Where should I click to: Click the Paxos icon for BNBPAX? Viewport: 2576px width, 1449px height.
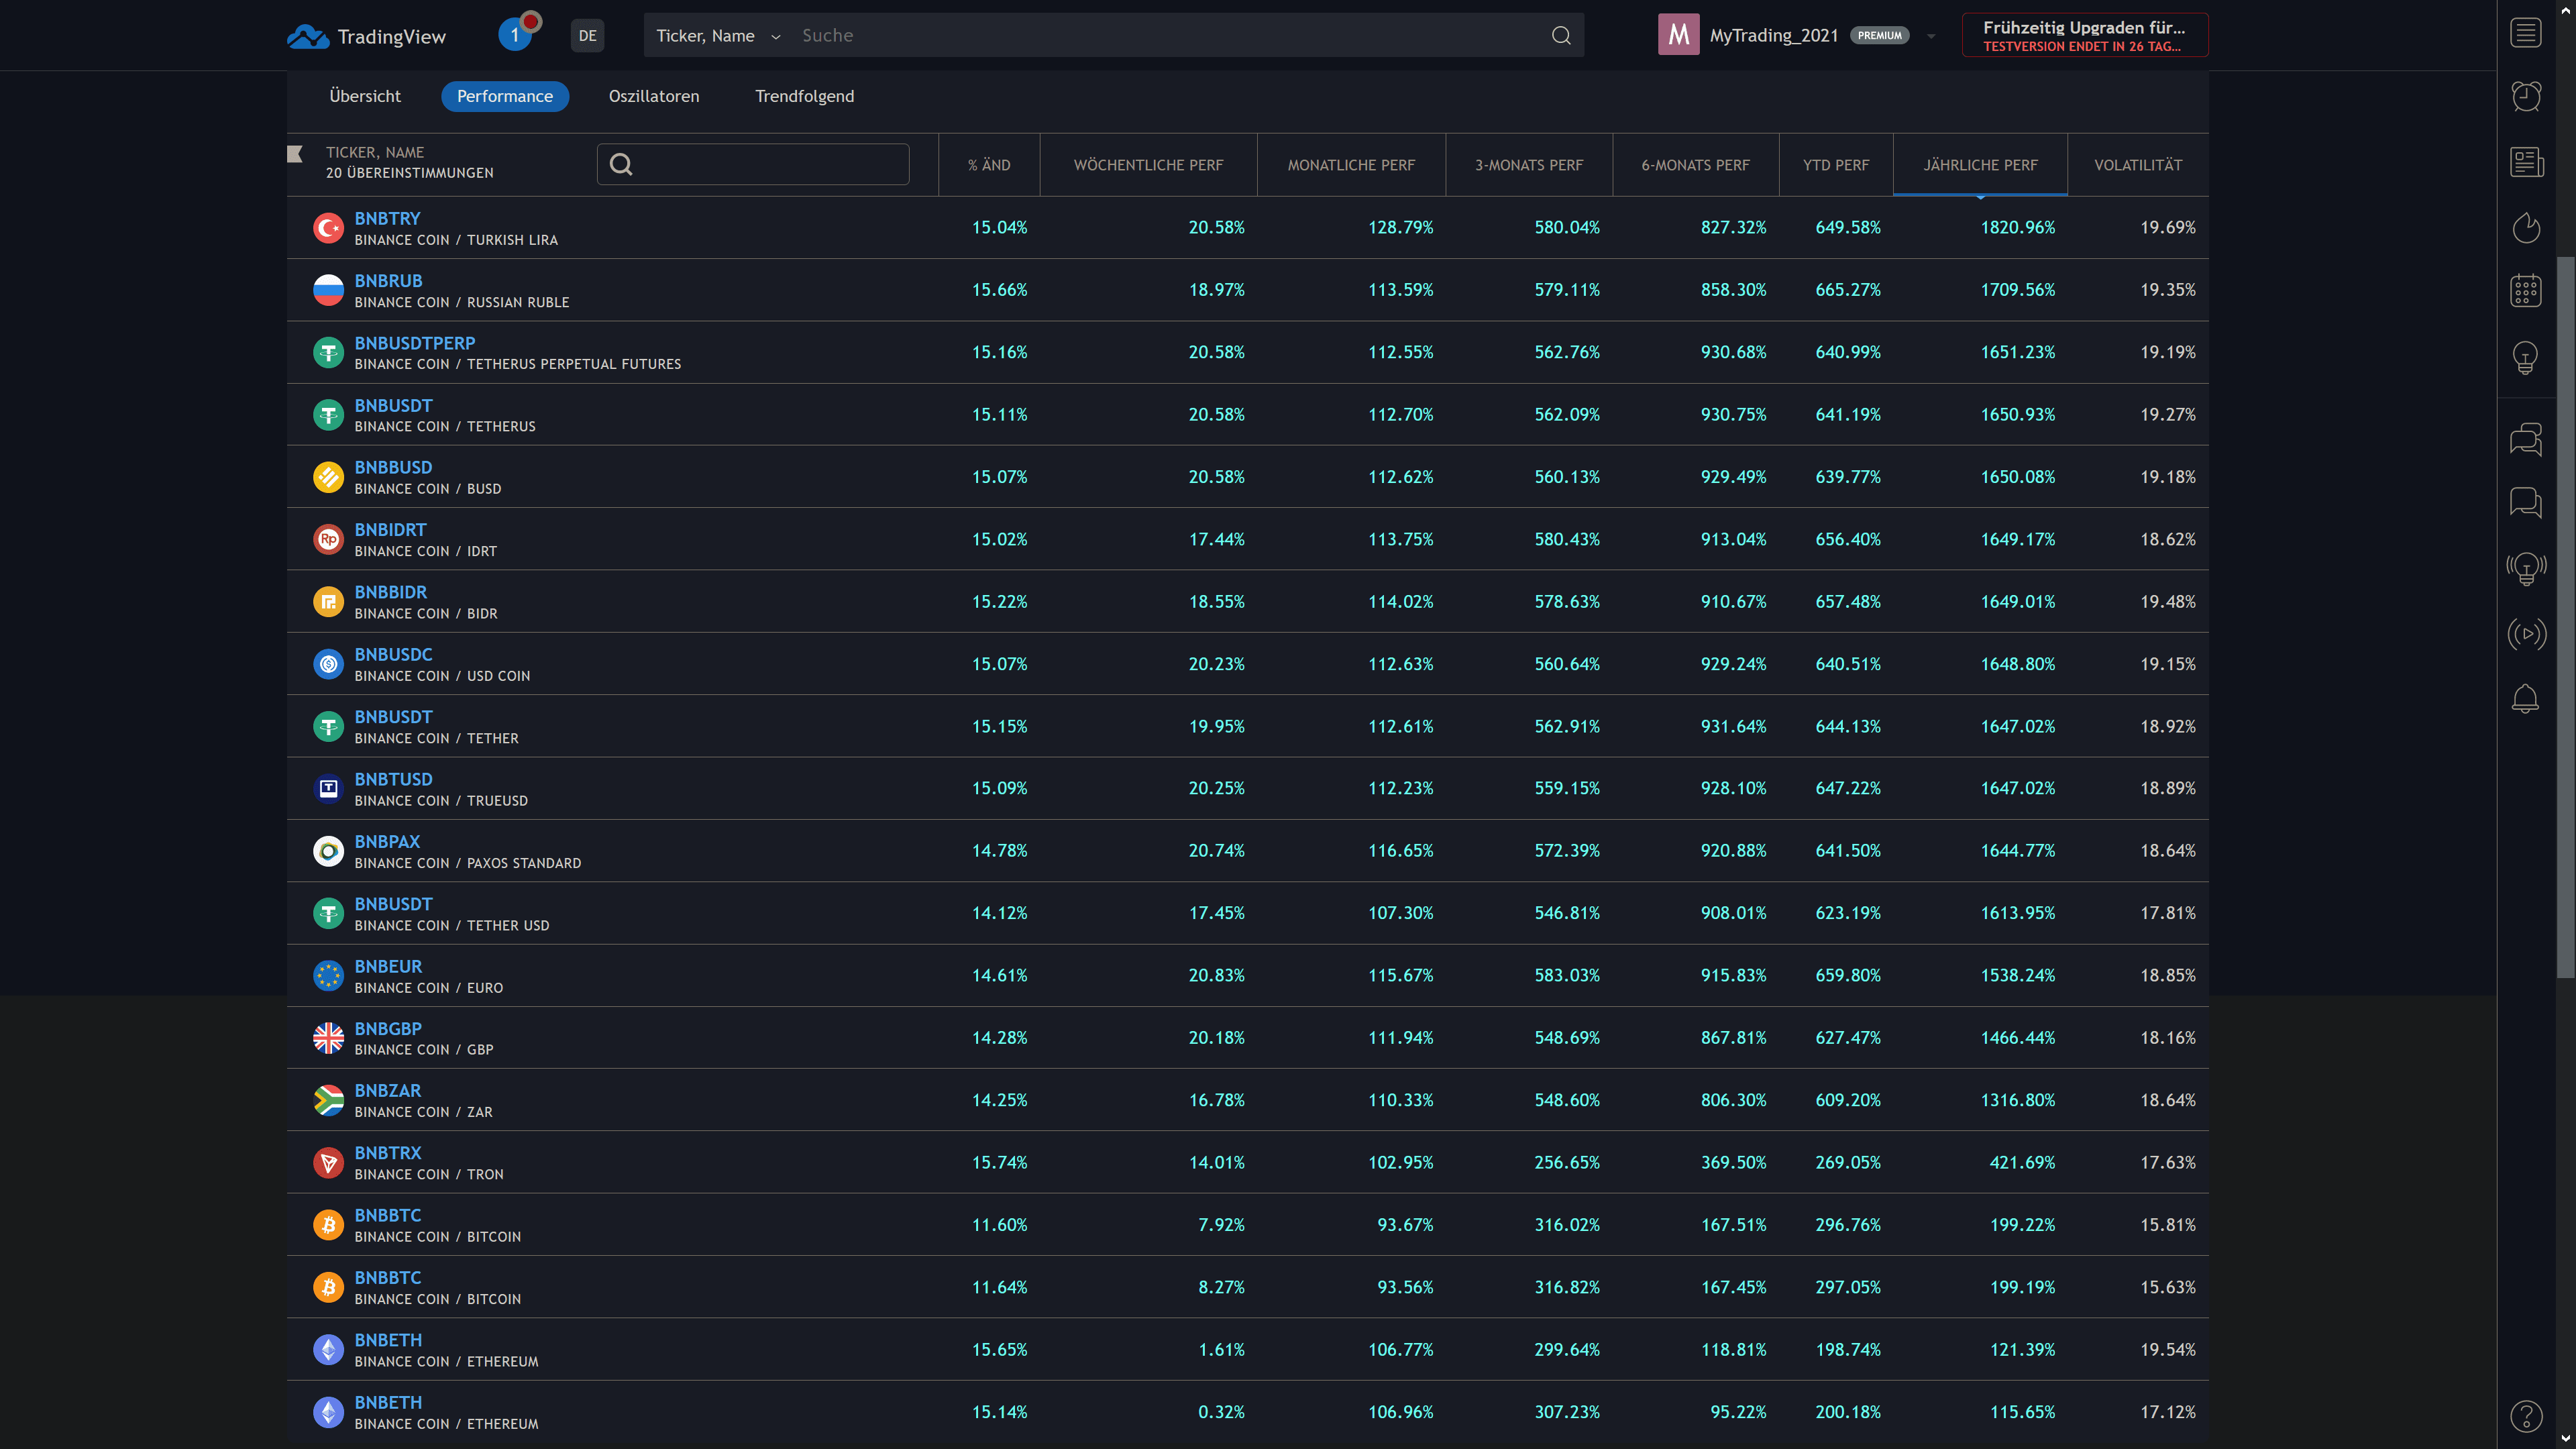pos(328,851)
